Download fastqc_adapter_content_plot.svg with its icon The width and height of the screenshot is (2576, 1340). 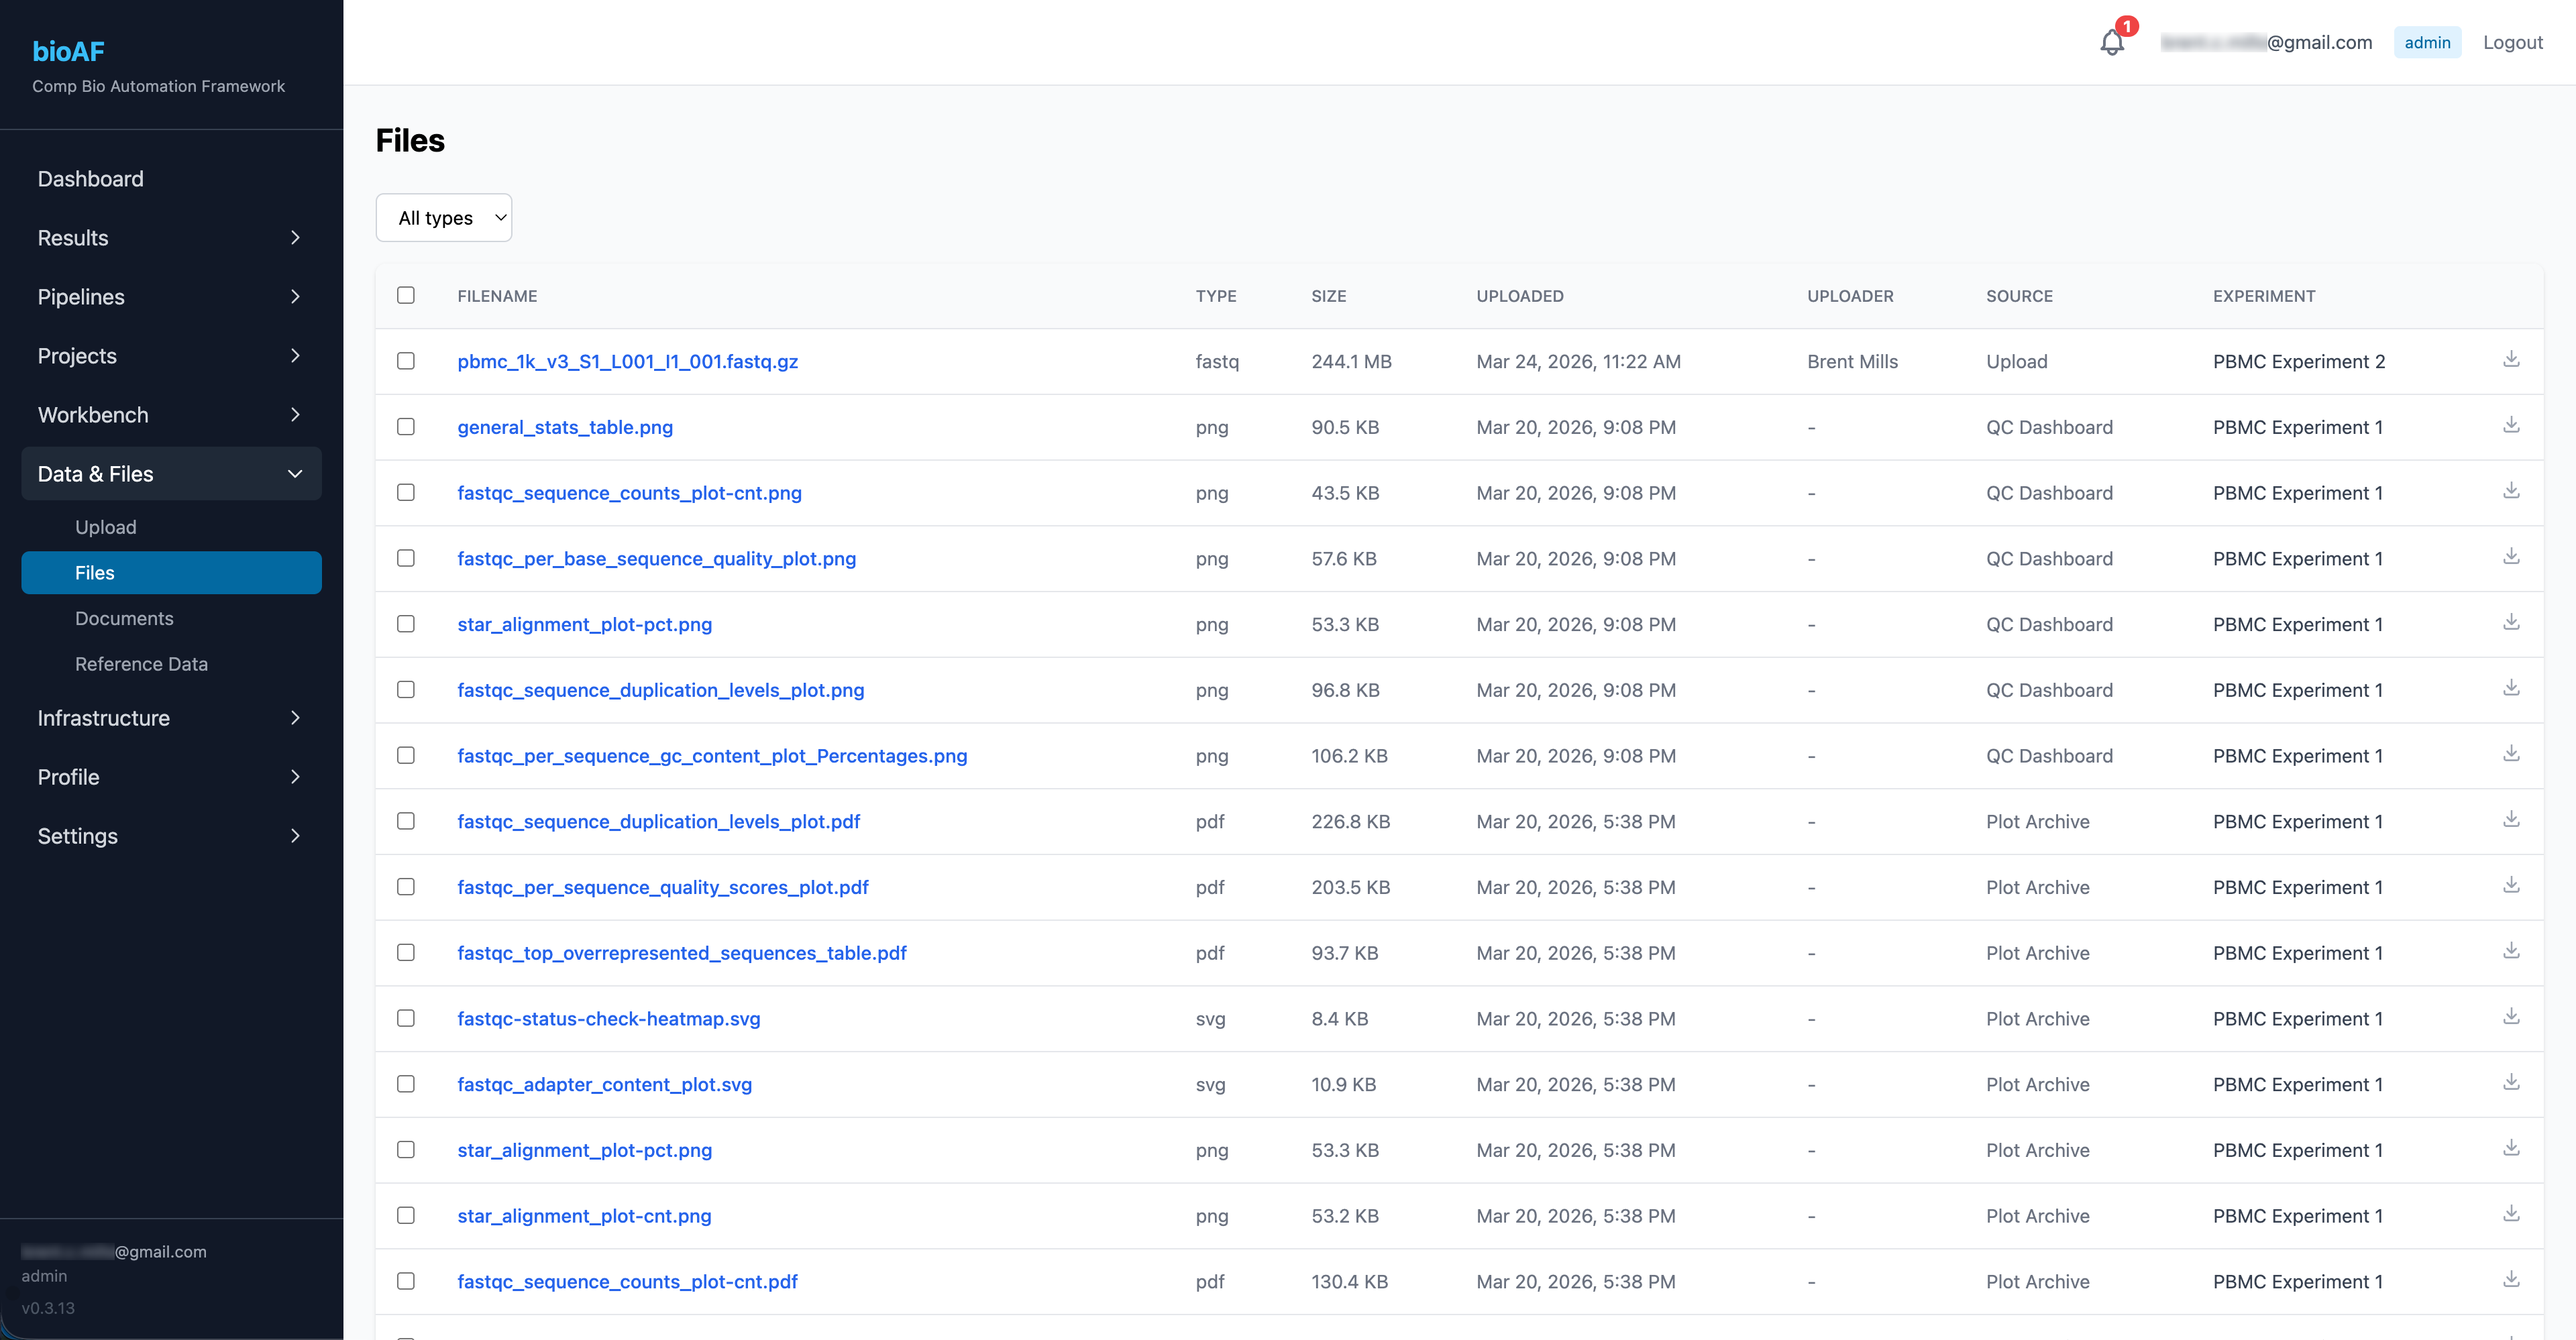2511,1082
